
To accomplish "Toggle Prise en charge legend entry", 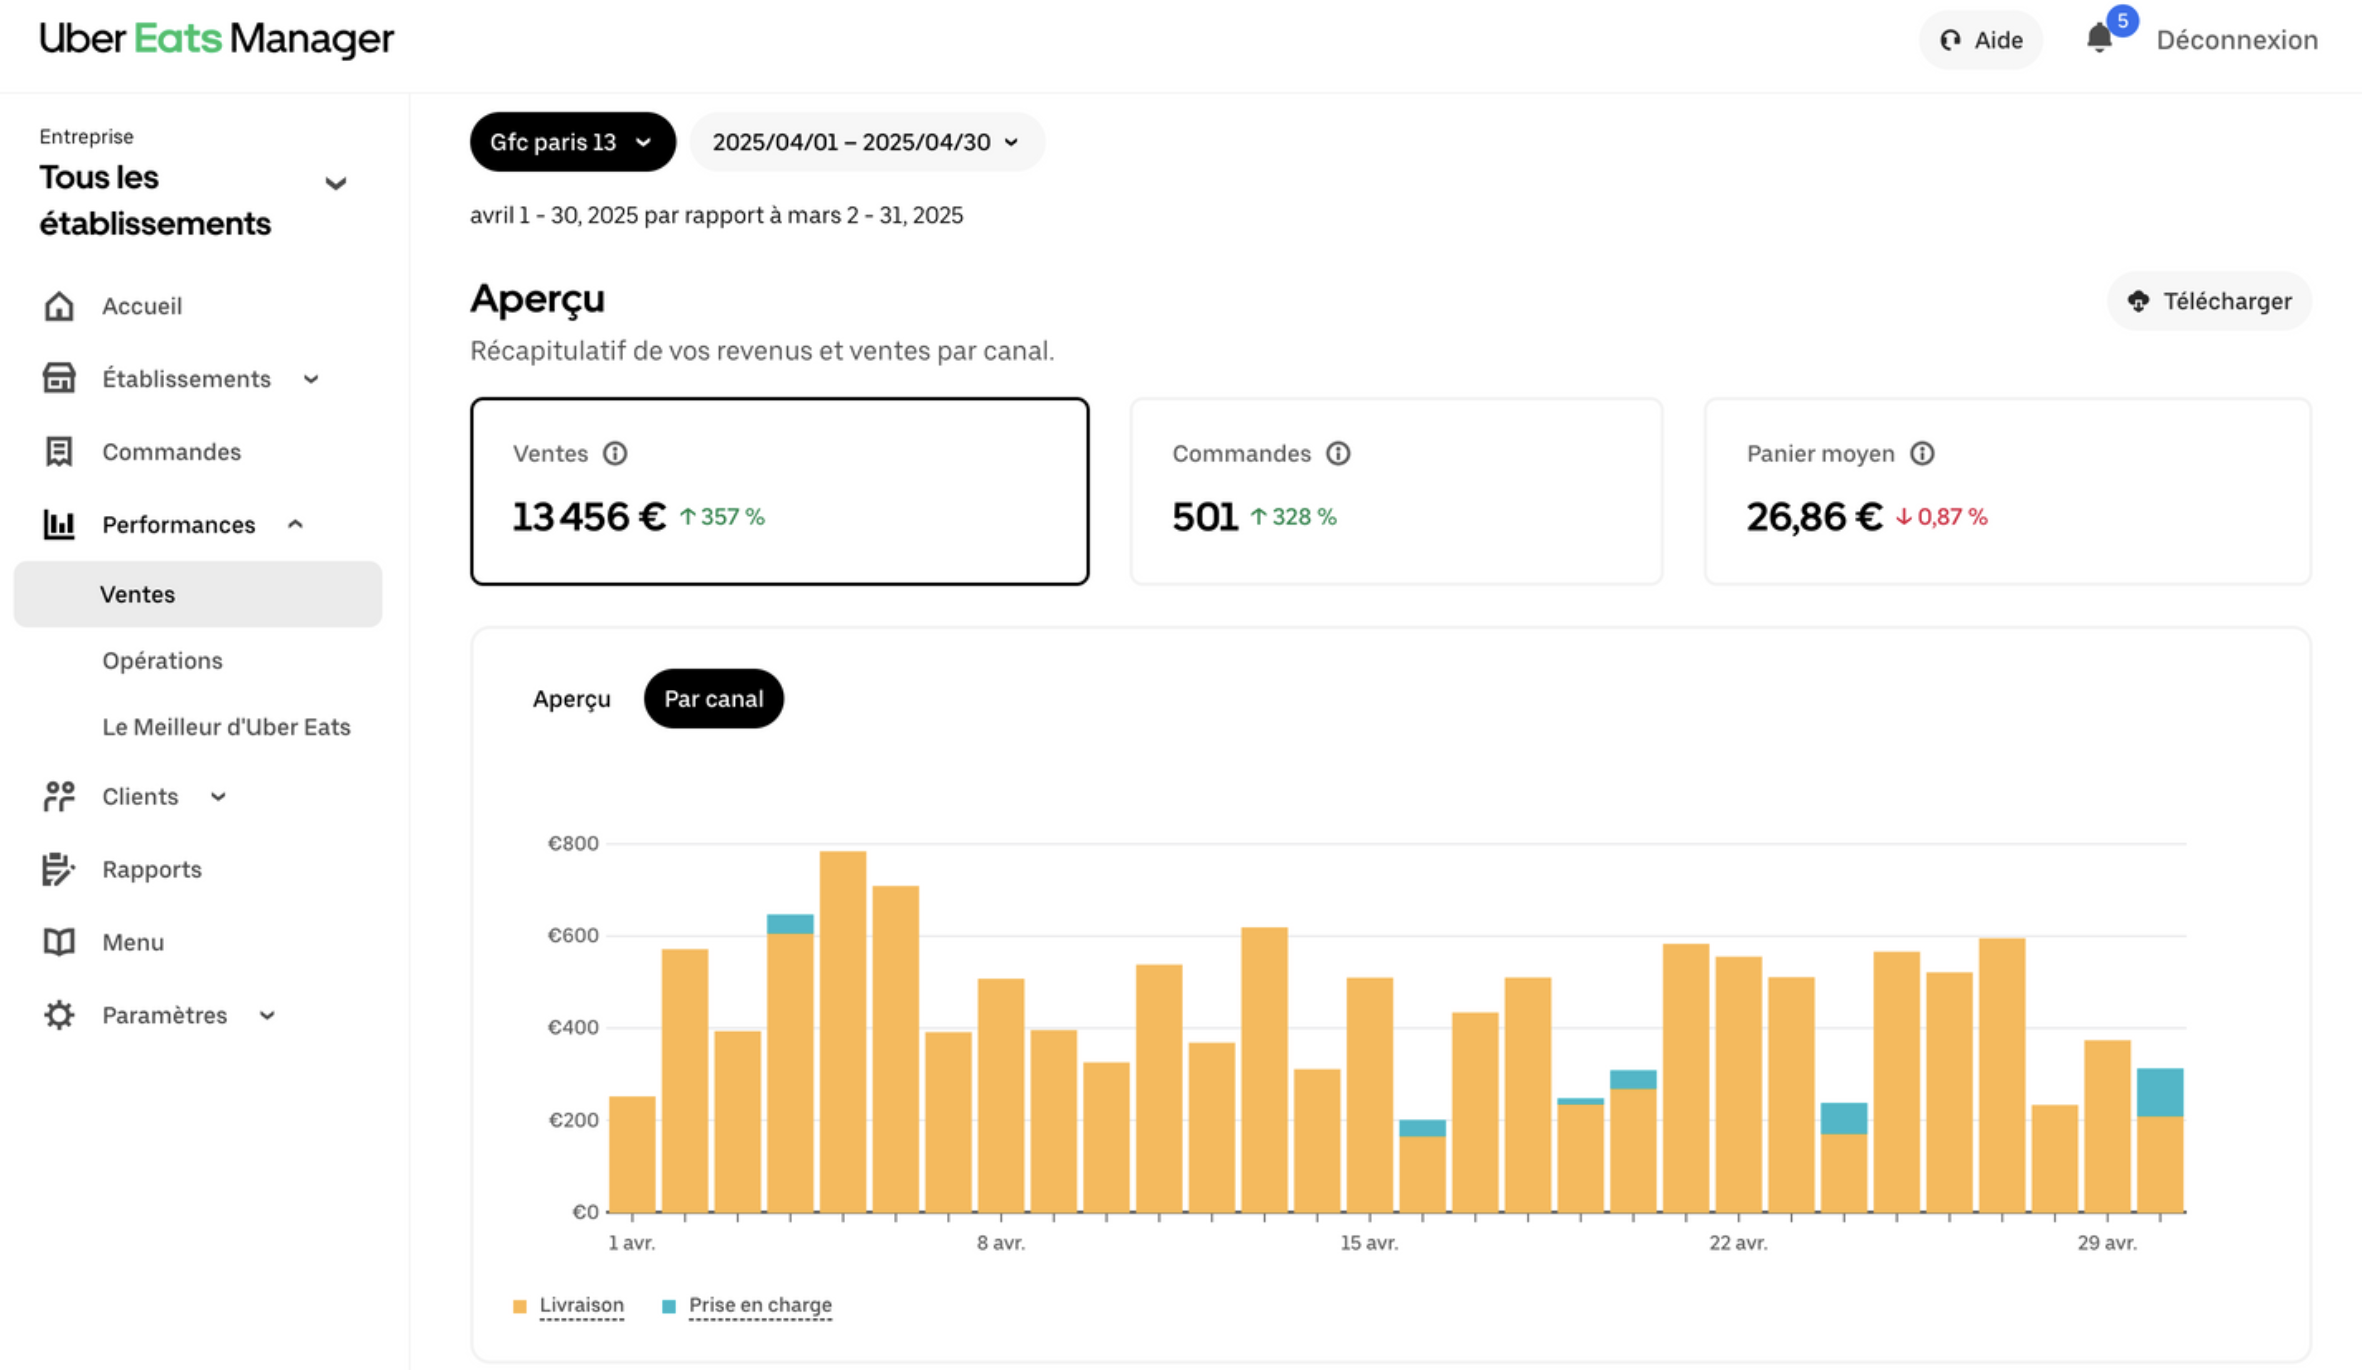I will [760, 1305].
